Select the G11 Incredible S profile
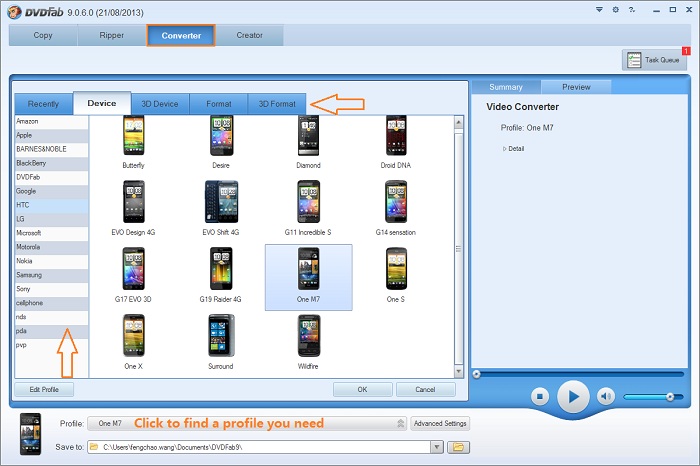This screenshot has height=466, width=700. point(308,208)
